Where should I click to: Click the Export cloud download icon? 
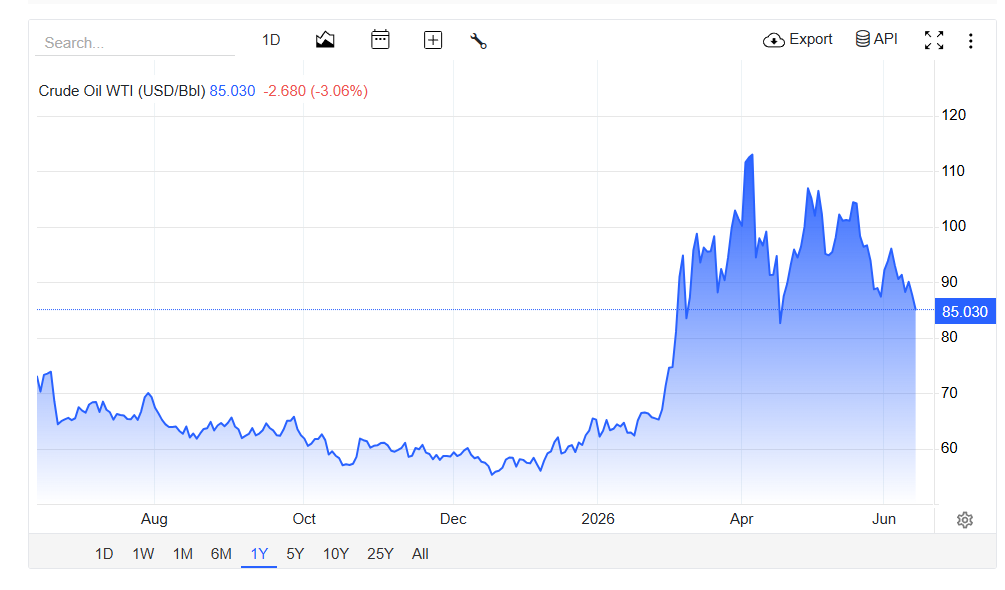774,40
